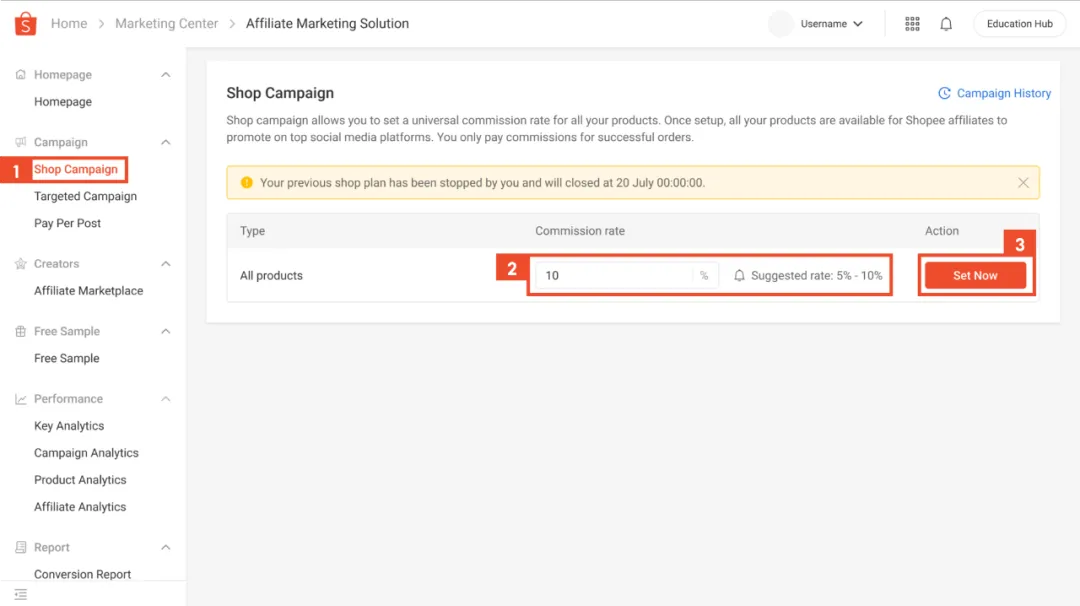The height and width of the screenshot is (606, 1080).
Task: Click the Free Sample gift icon
Action: (21, 331)
